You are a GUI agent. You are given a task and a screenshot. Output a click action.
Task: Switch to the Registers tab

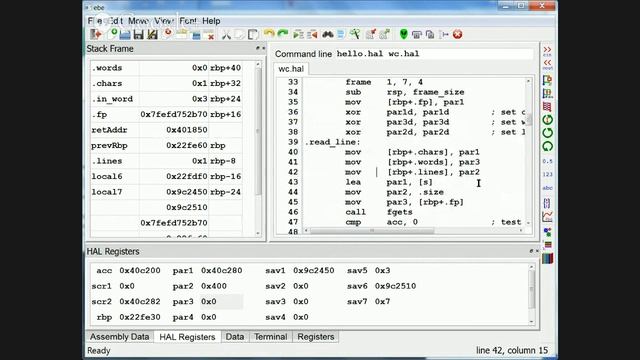click(316, 337)
